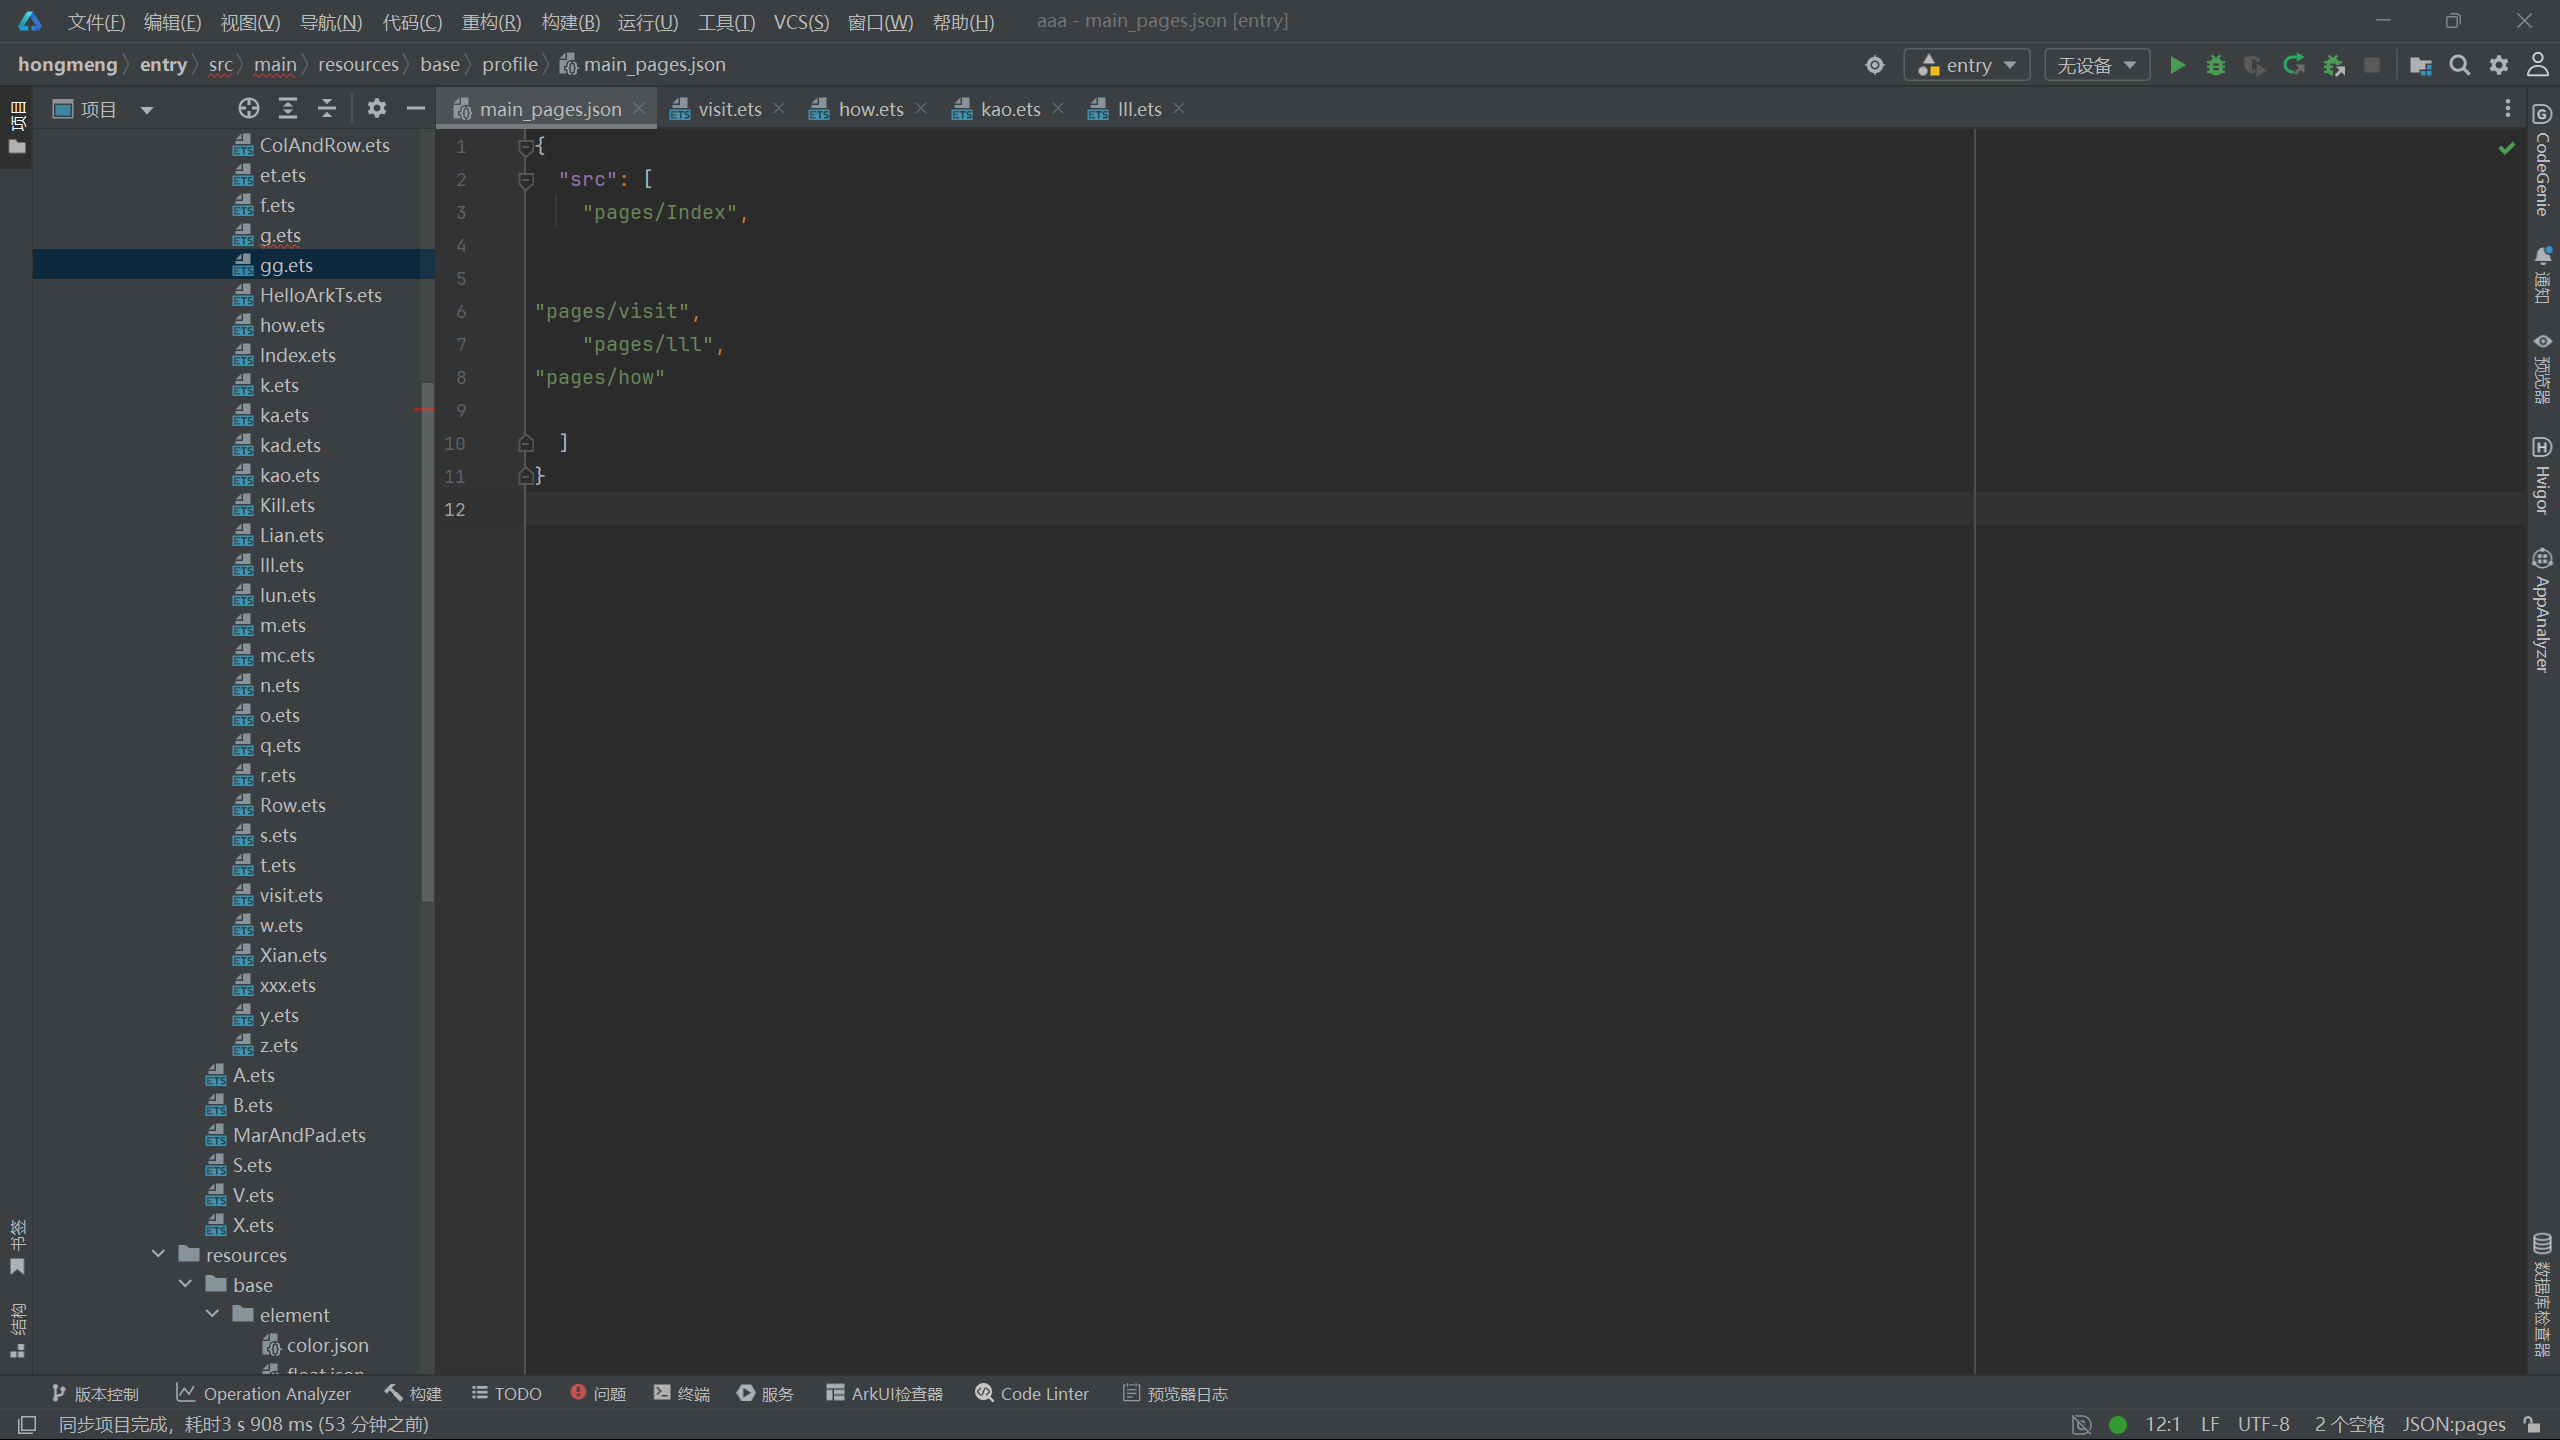Viewport: 2560px width, 1440px height.
Task: Select gg.ets in project tree
Action: 234,265
